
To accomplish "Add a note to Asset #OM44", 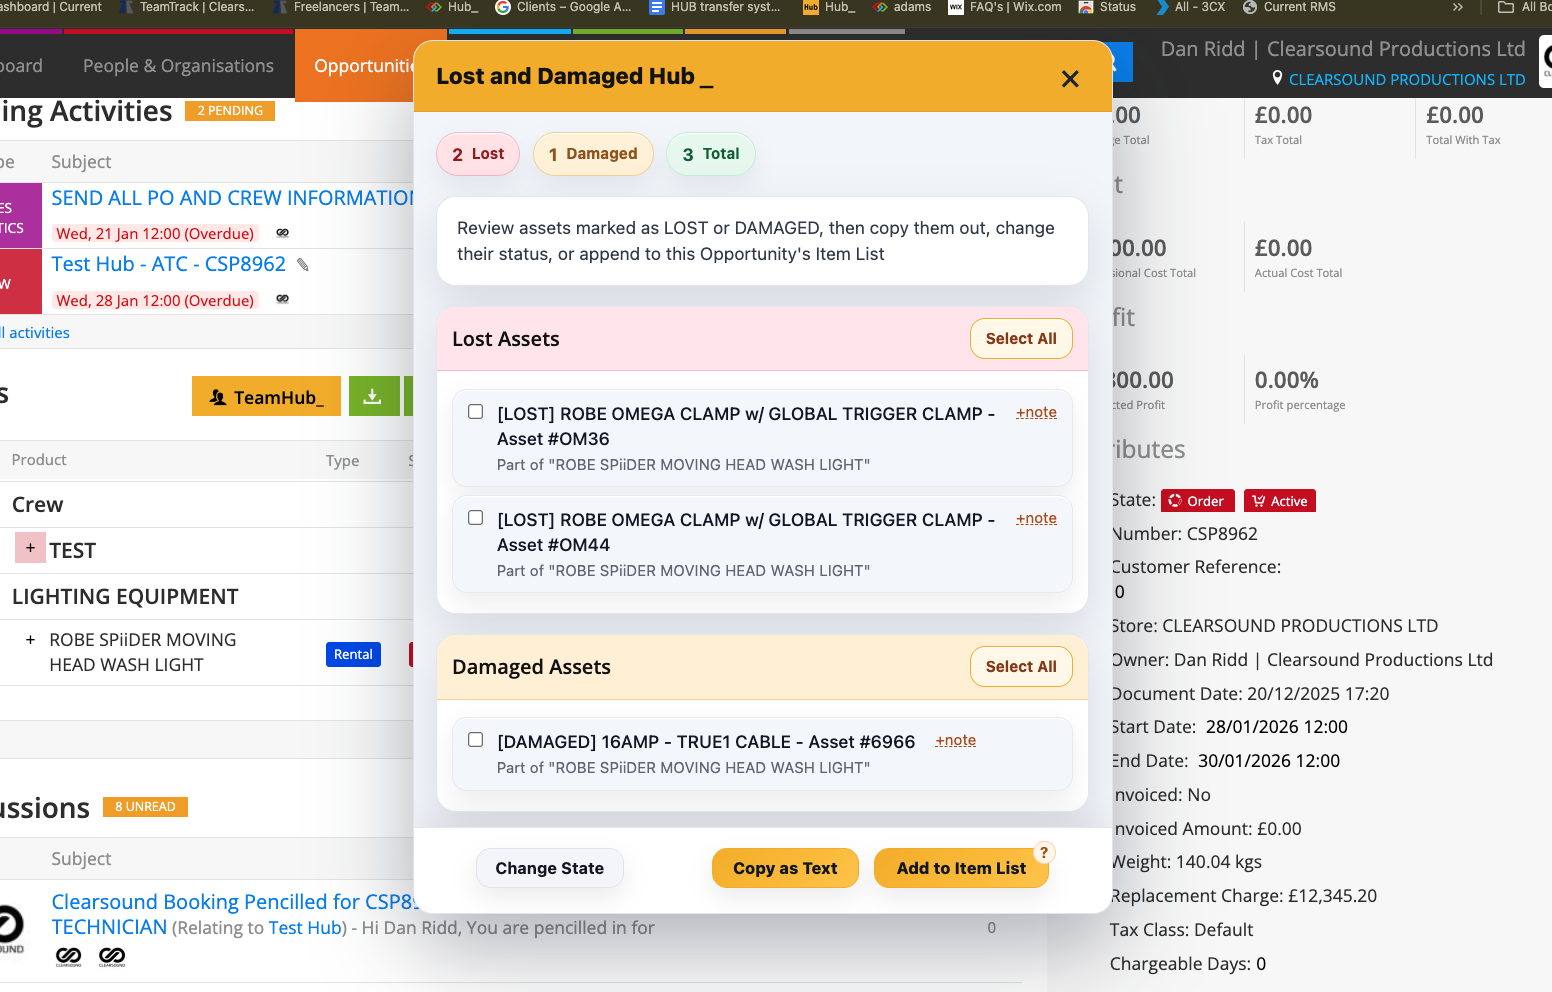I will point(1036,518).
